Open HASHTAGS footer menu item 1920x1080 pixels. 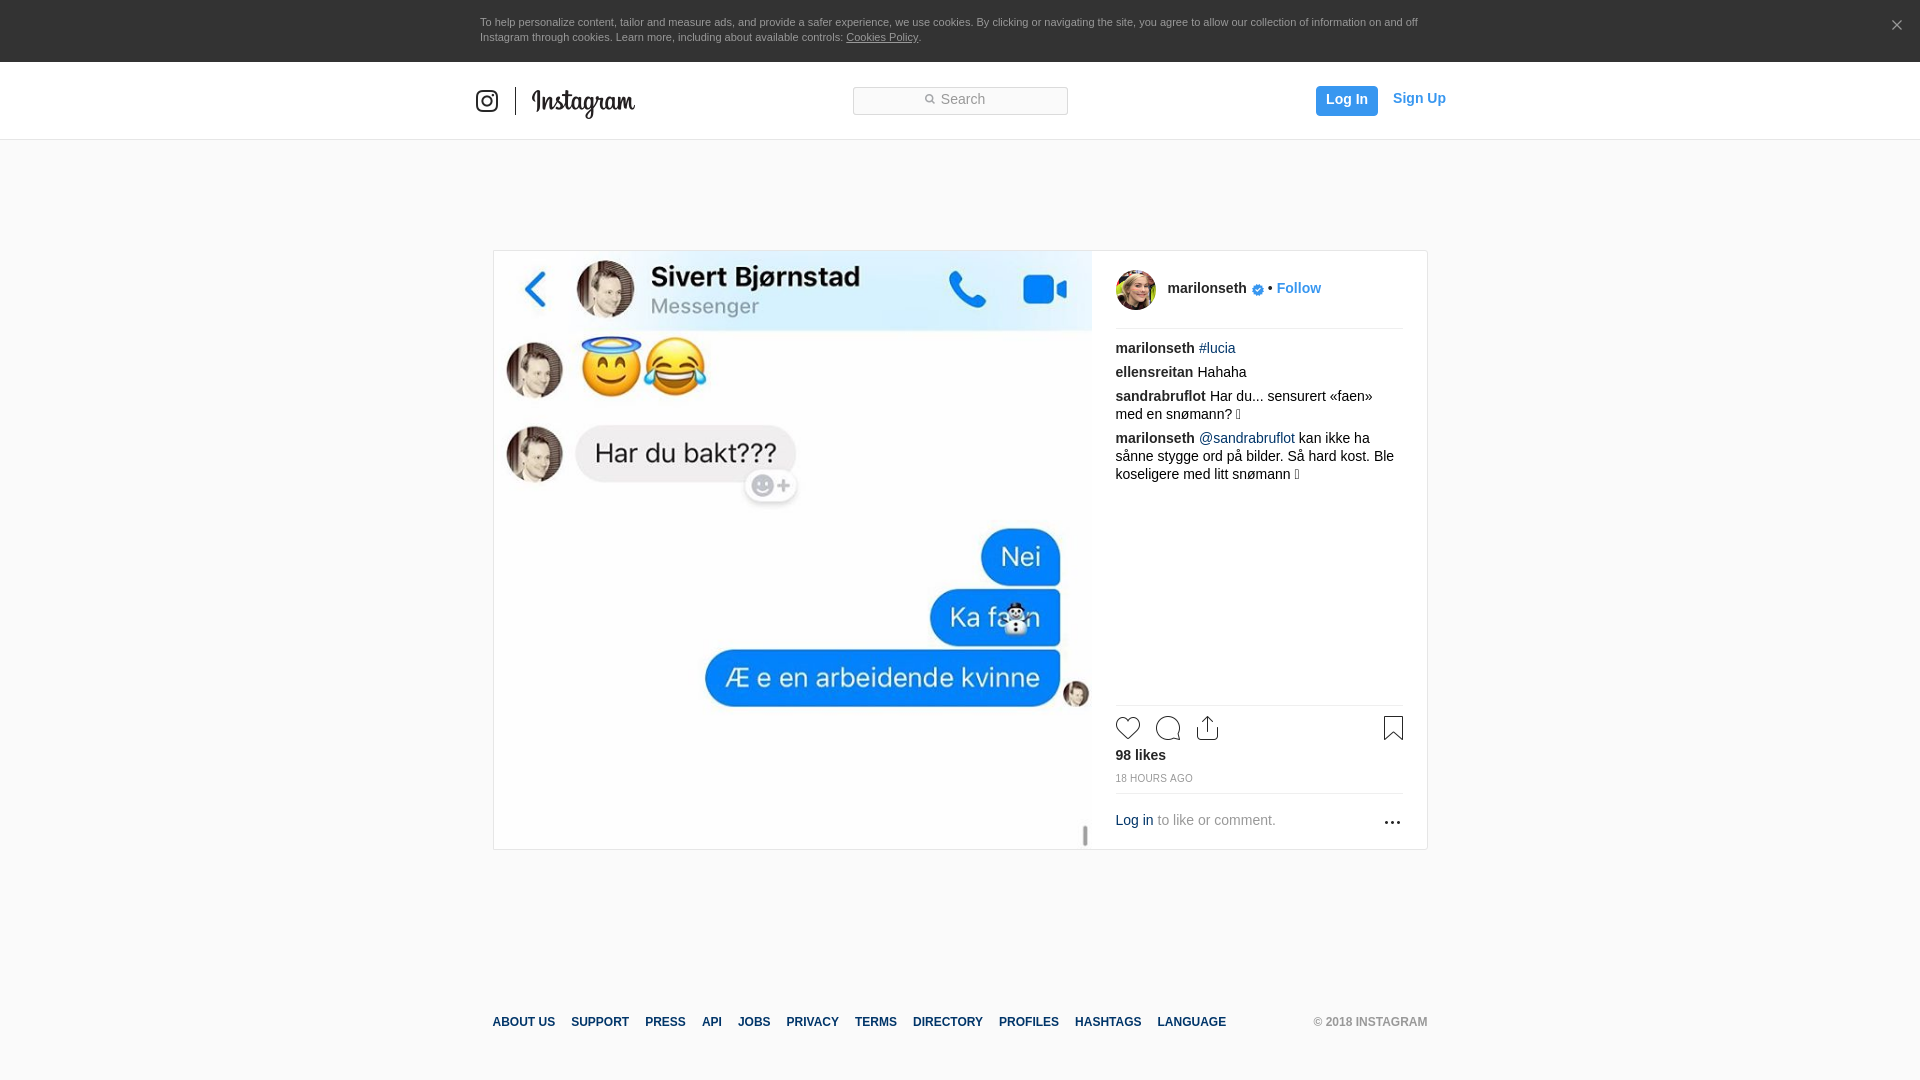[1108, 1022]
